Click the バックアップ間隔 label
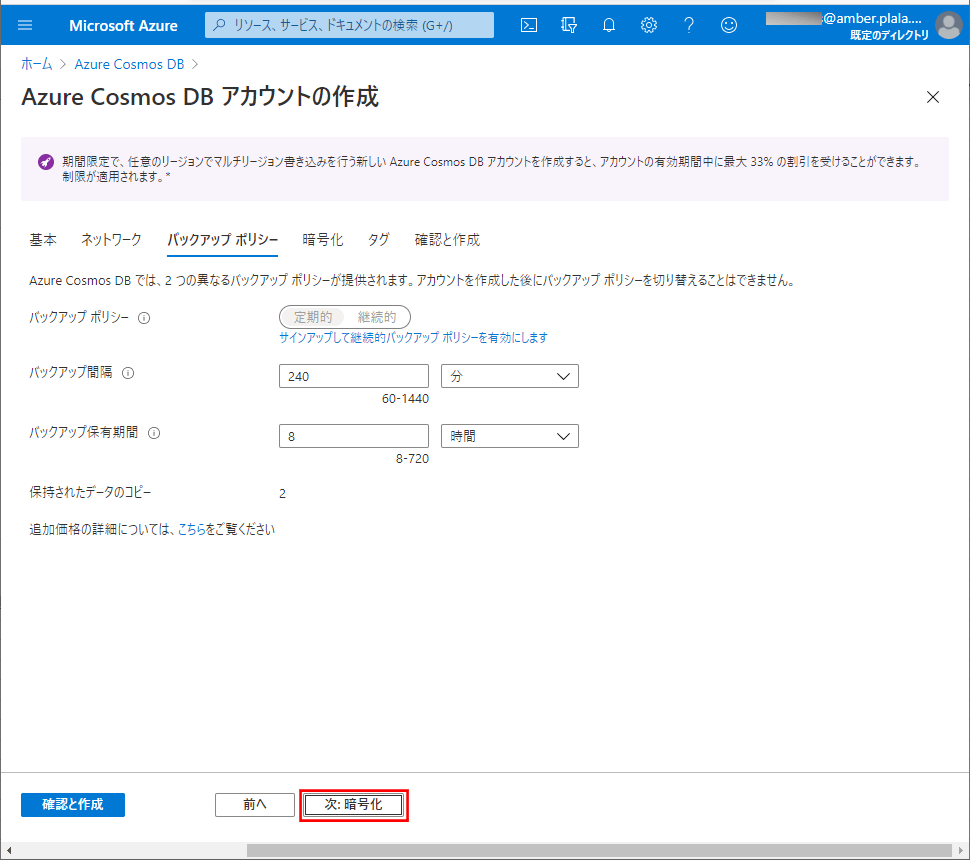The width and height of the screenshot is (970, 860). tap(71, 372)
